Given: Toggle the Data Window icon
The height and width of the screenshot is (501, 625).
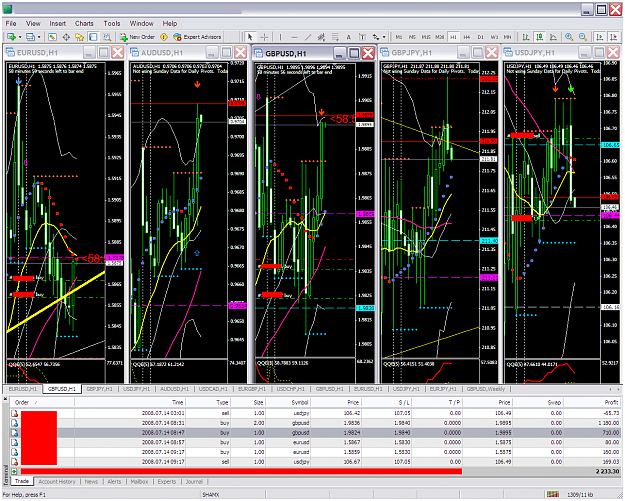Looking at the screenshot, I should tap(66, 37).
